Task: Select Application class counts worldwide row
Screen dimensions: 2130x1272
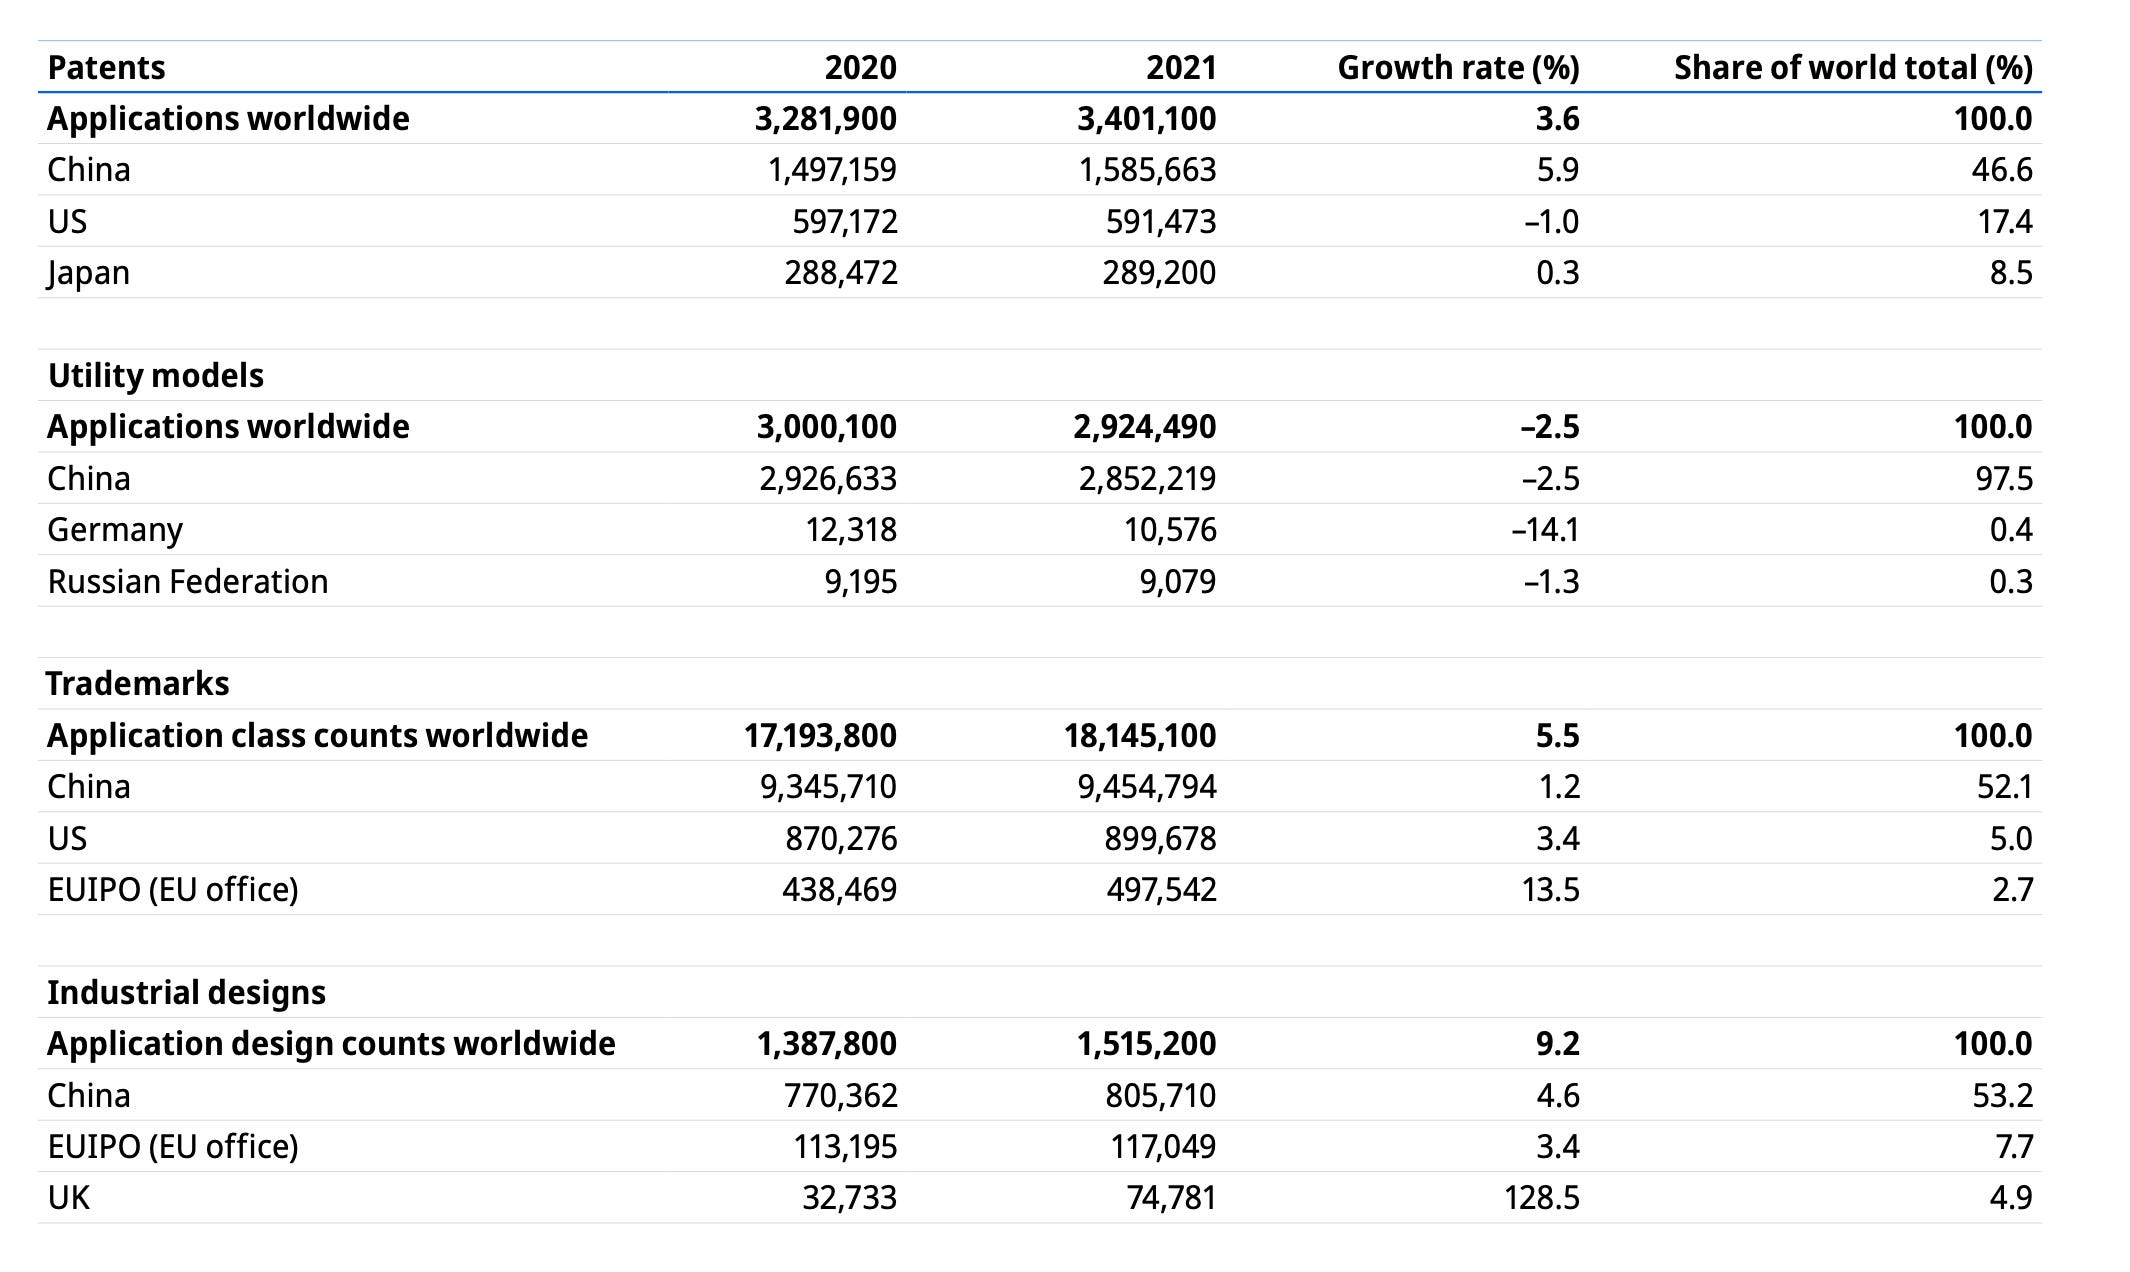Action: 318,735
